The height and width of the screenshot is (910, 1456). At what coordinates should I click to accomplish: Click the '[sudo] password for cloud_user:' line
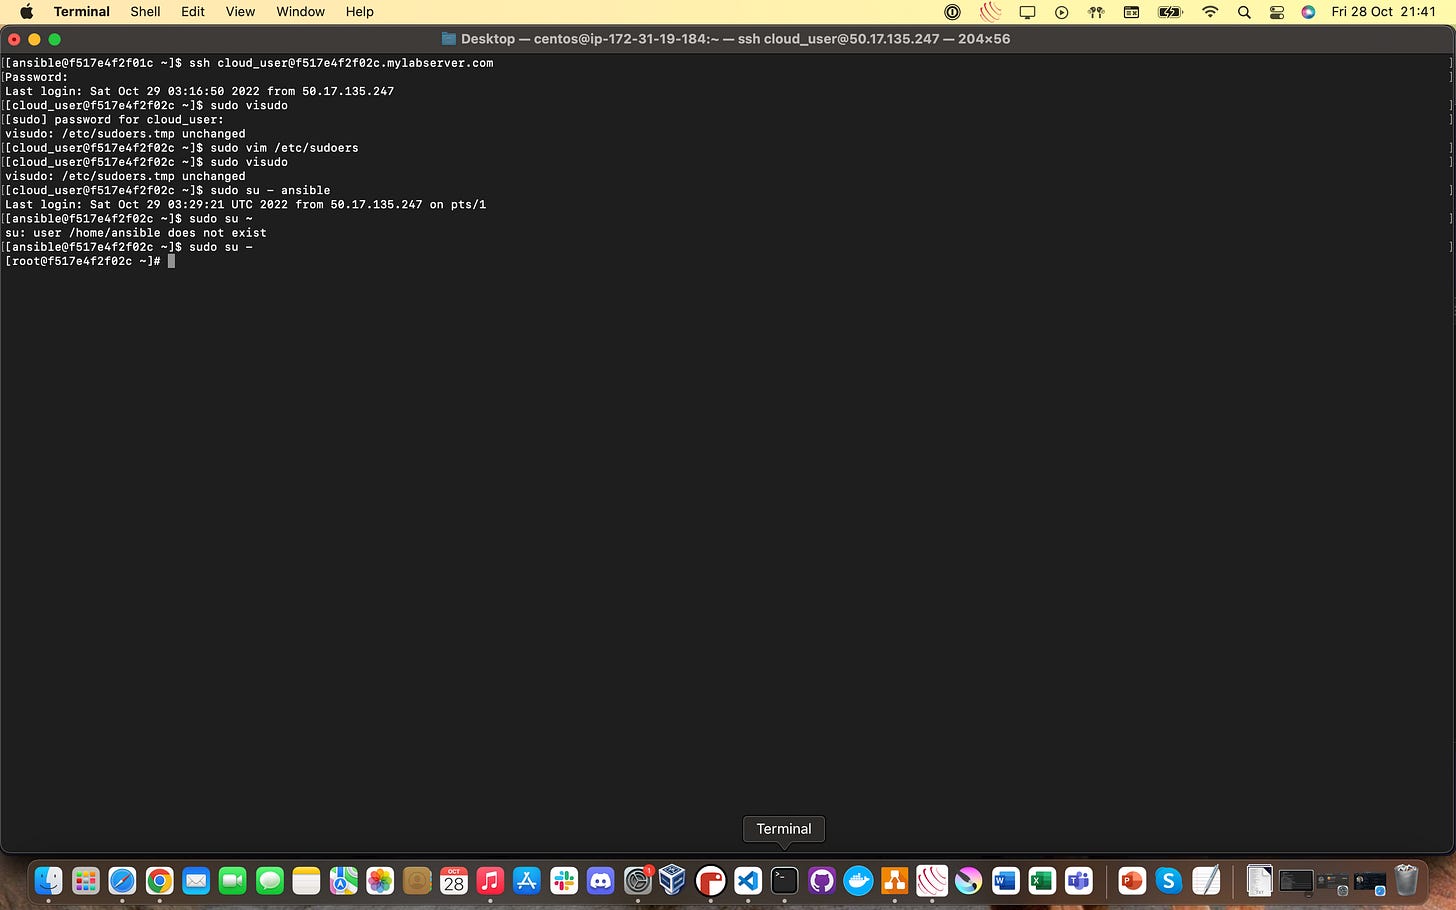tap(114, 119)
